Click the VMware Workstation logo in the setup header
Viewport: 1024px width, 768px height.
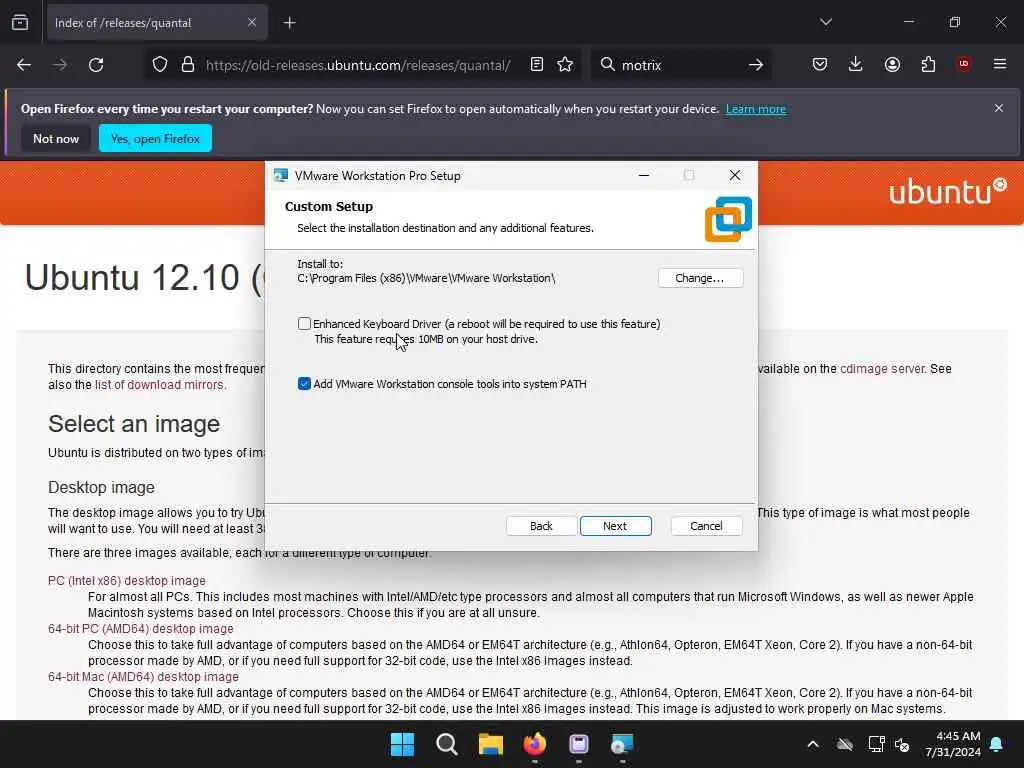click(x=728, y=219)
